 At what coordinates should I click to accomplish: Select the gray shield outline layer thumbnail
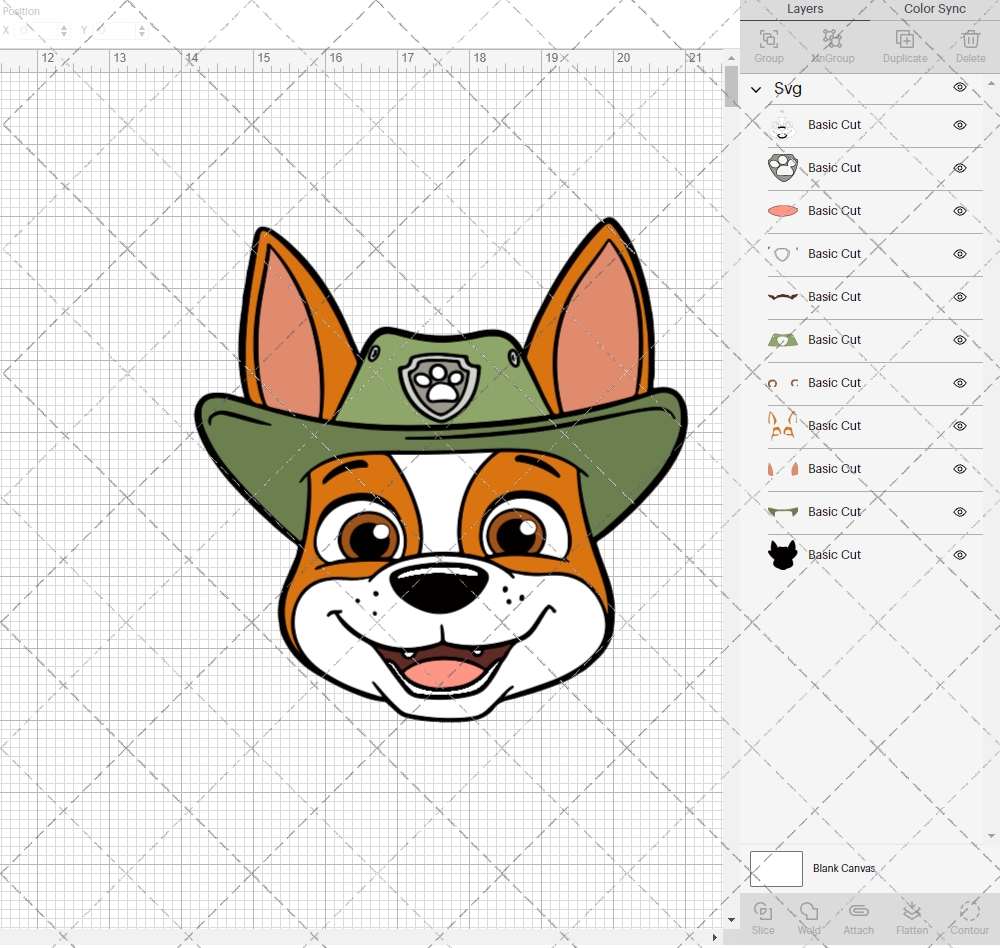click(783, 254)
